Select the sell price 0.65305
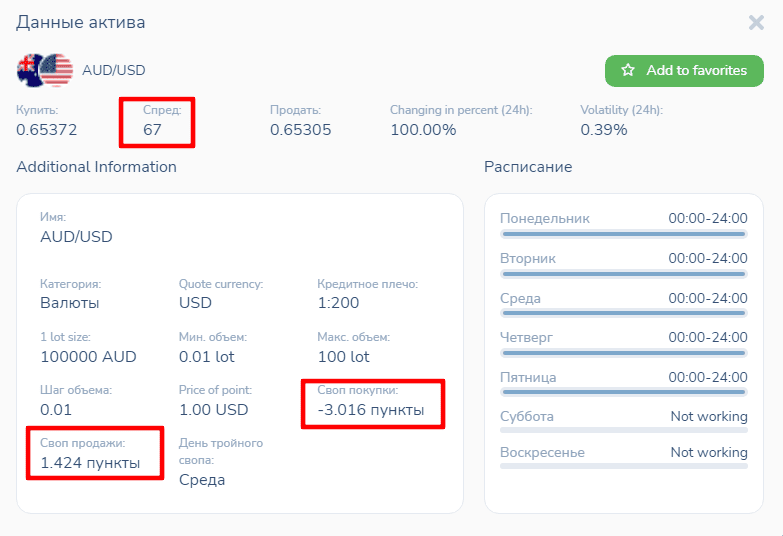Viewport: 783px width, 536px height. coord(301,130)
